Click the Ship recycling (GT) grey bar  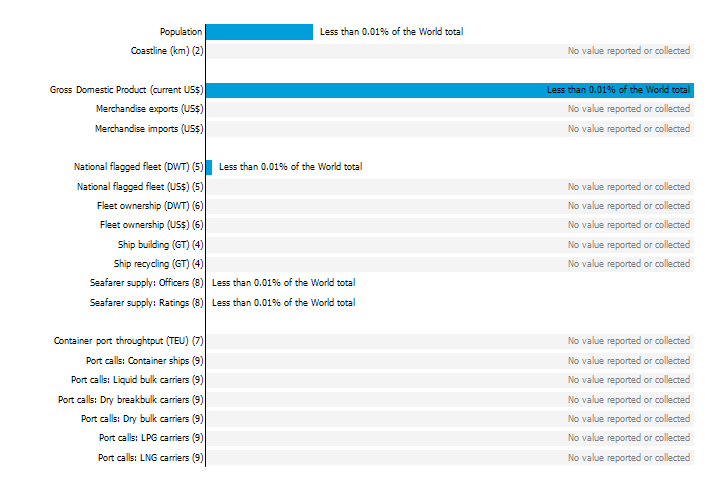pos(450,264)
